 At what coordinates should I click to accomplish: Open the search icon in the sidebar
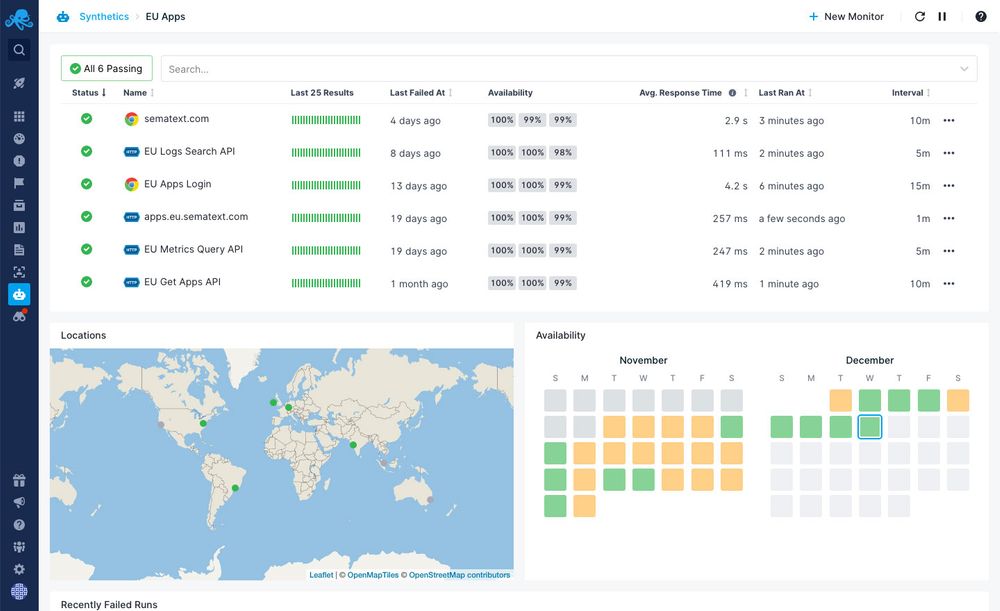[19, 50]
